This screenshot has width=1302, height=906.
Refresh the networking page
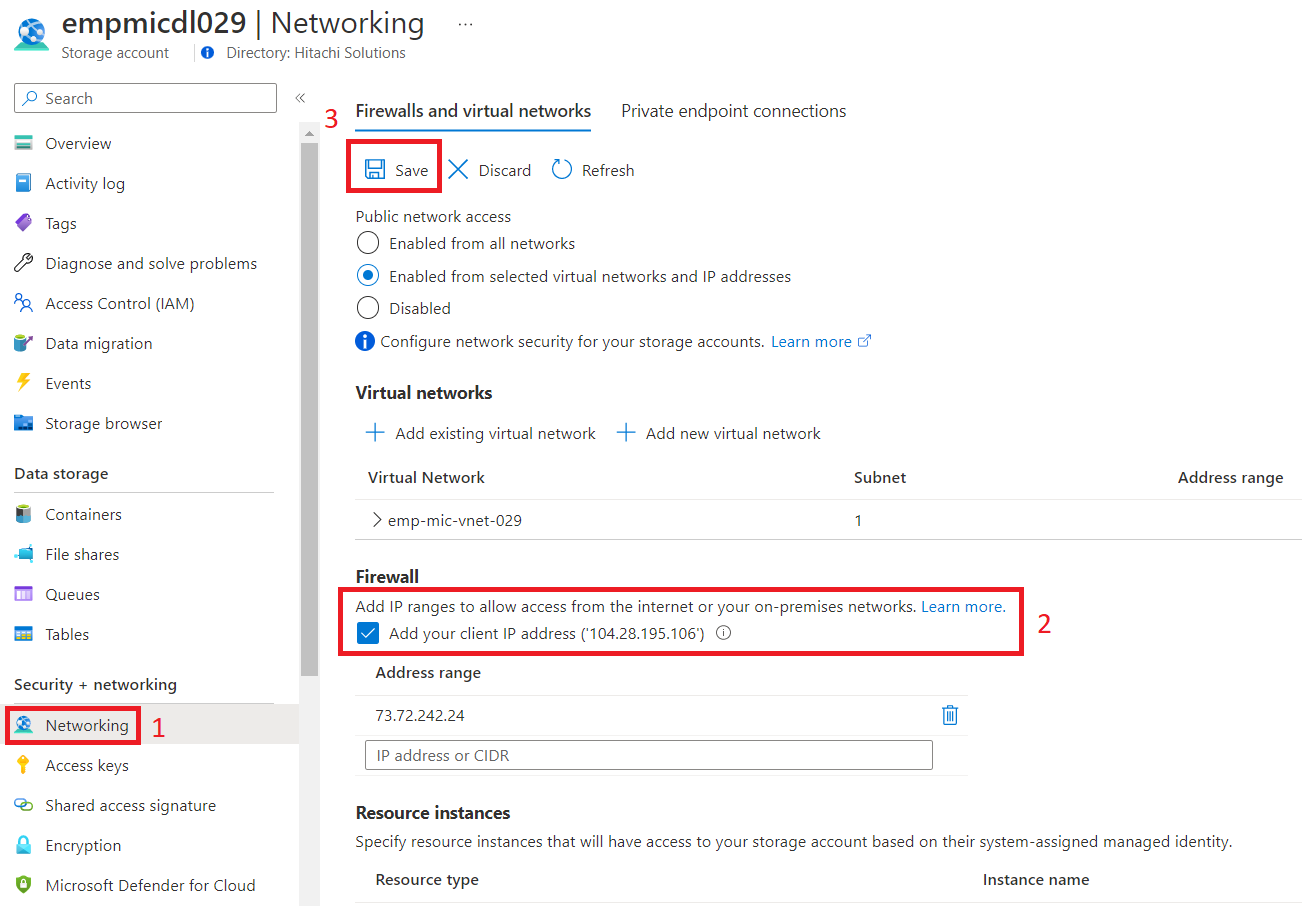pos(593,170)
